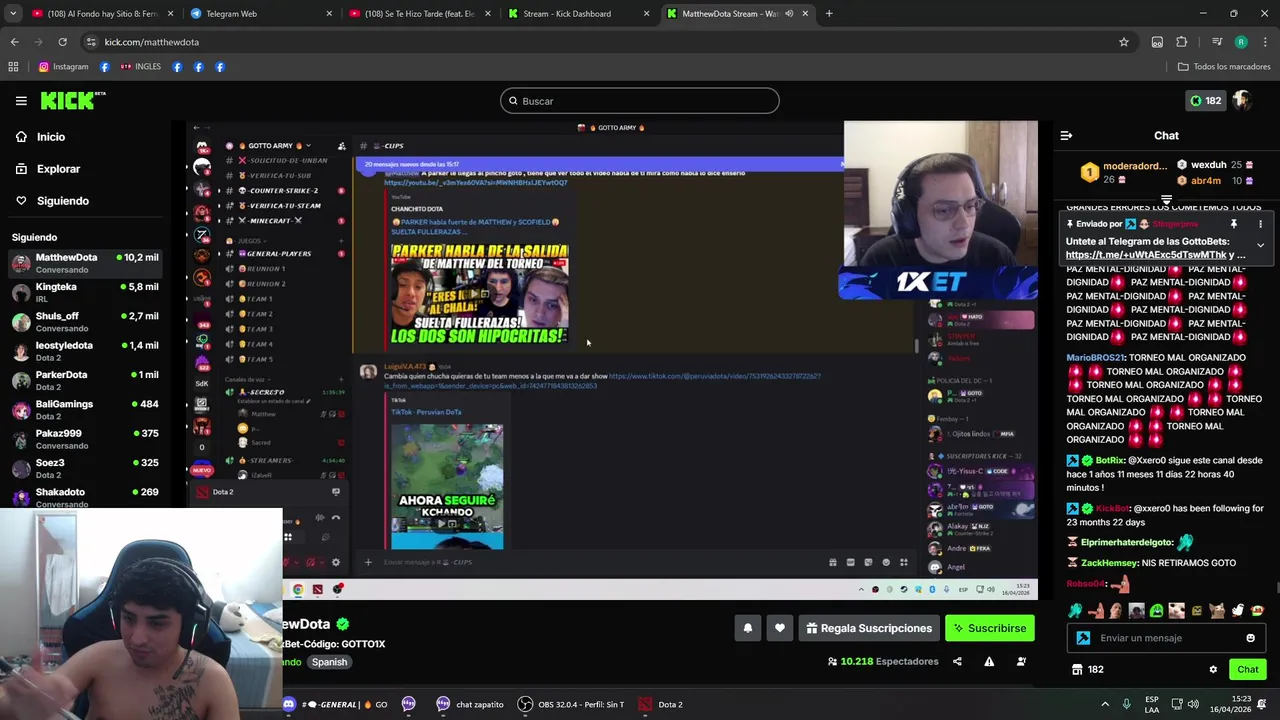
Task: Open the Todos los marcadores folder
Action: click(1224, 67)
